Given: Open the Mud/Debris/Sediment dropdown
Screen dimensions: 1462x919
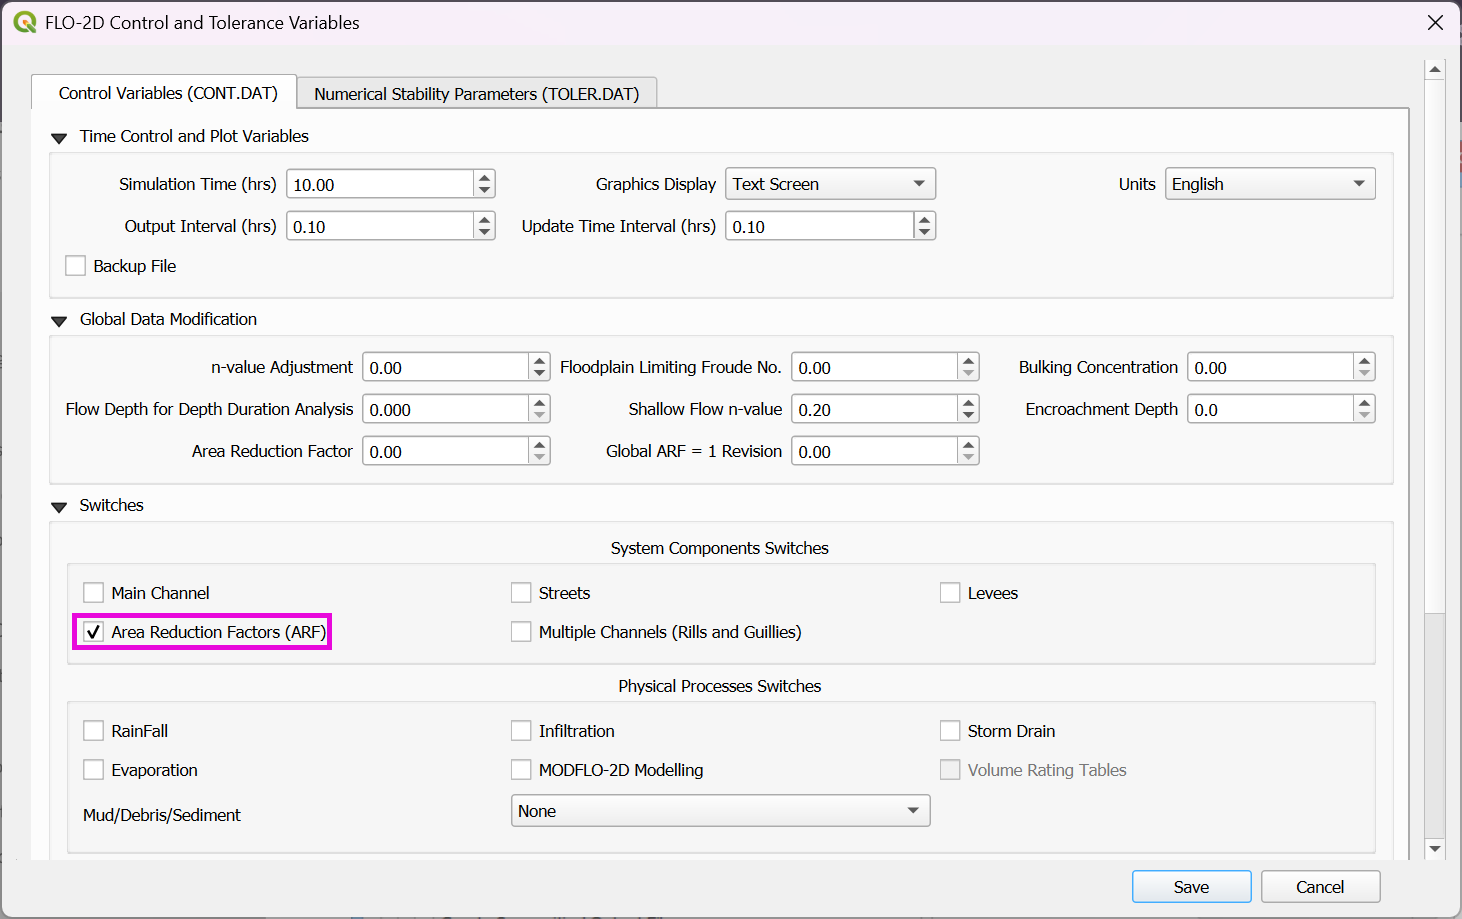Looking at the screenshot, I should tap(720, 811).
